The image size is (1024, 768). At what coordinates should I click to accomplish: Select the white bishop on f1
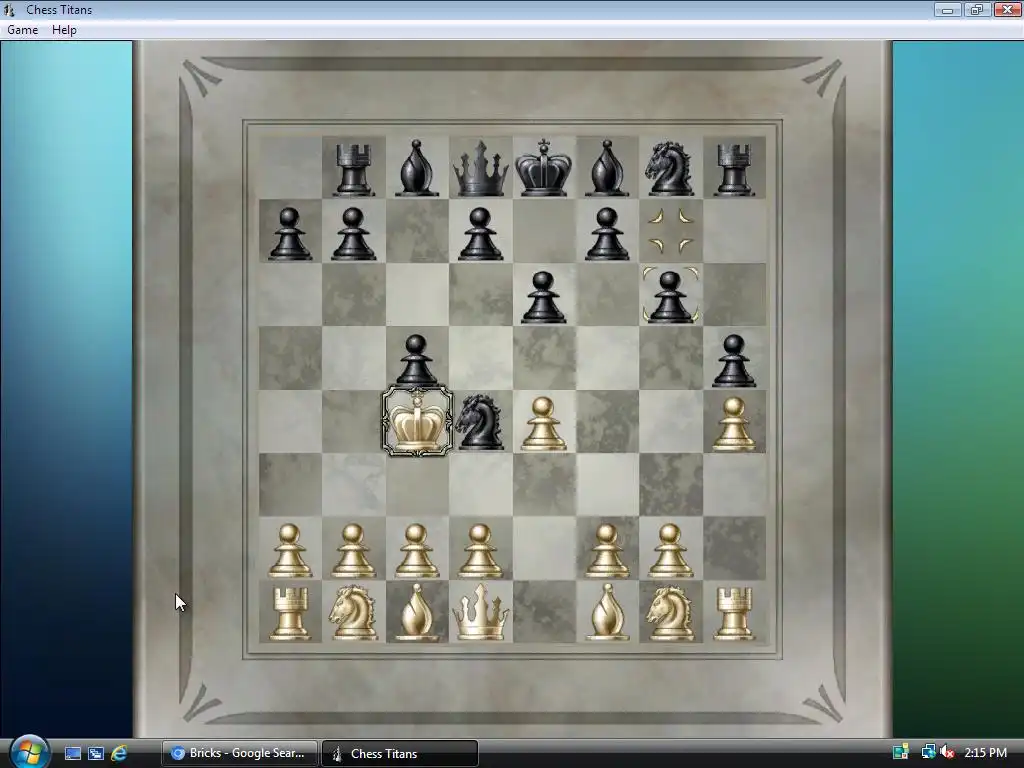(x=607, y=613)
